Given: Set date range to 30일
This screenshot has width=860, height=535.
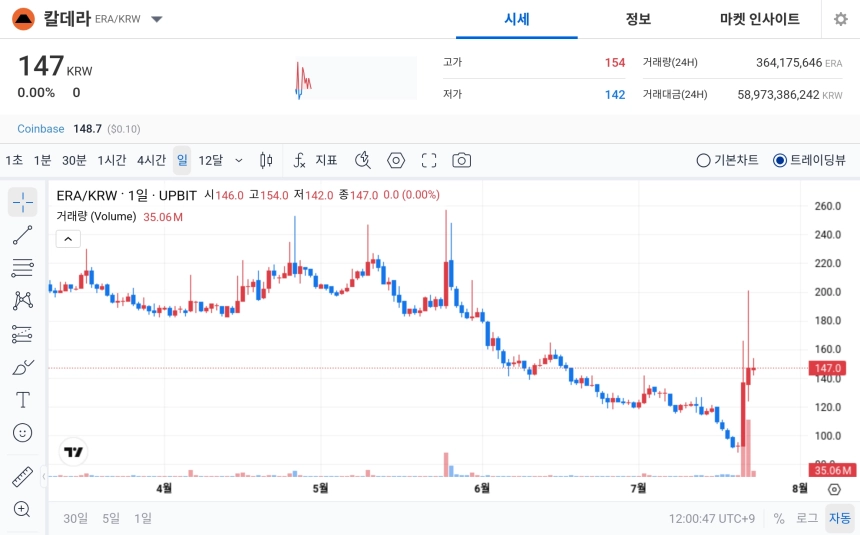Looking at the screenshot, I should 76,518.
